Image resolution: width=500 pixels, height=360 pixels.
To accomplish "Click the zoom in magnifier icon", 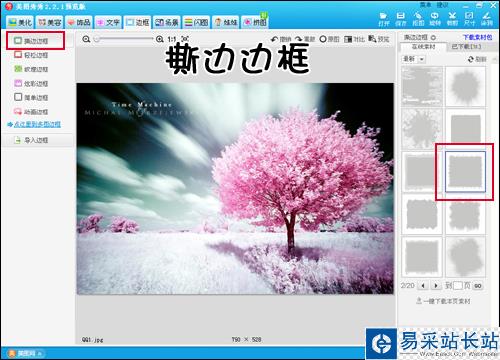I will coord(160,39).
